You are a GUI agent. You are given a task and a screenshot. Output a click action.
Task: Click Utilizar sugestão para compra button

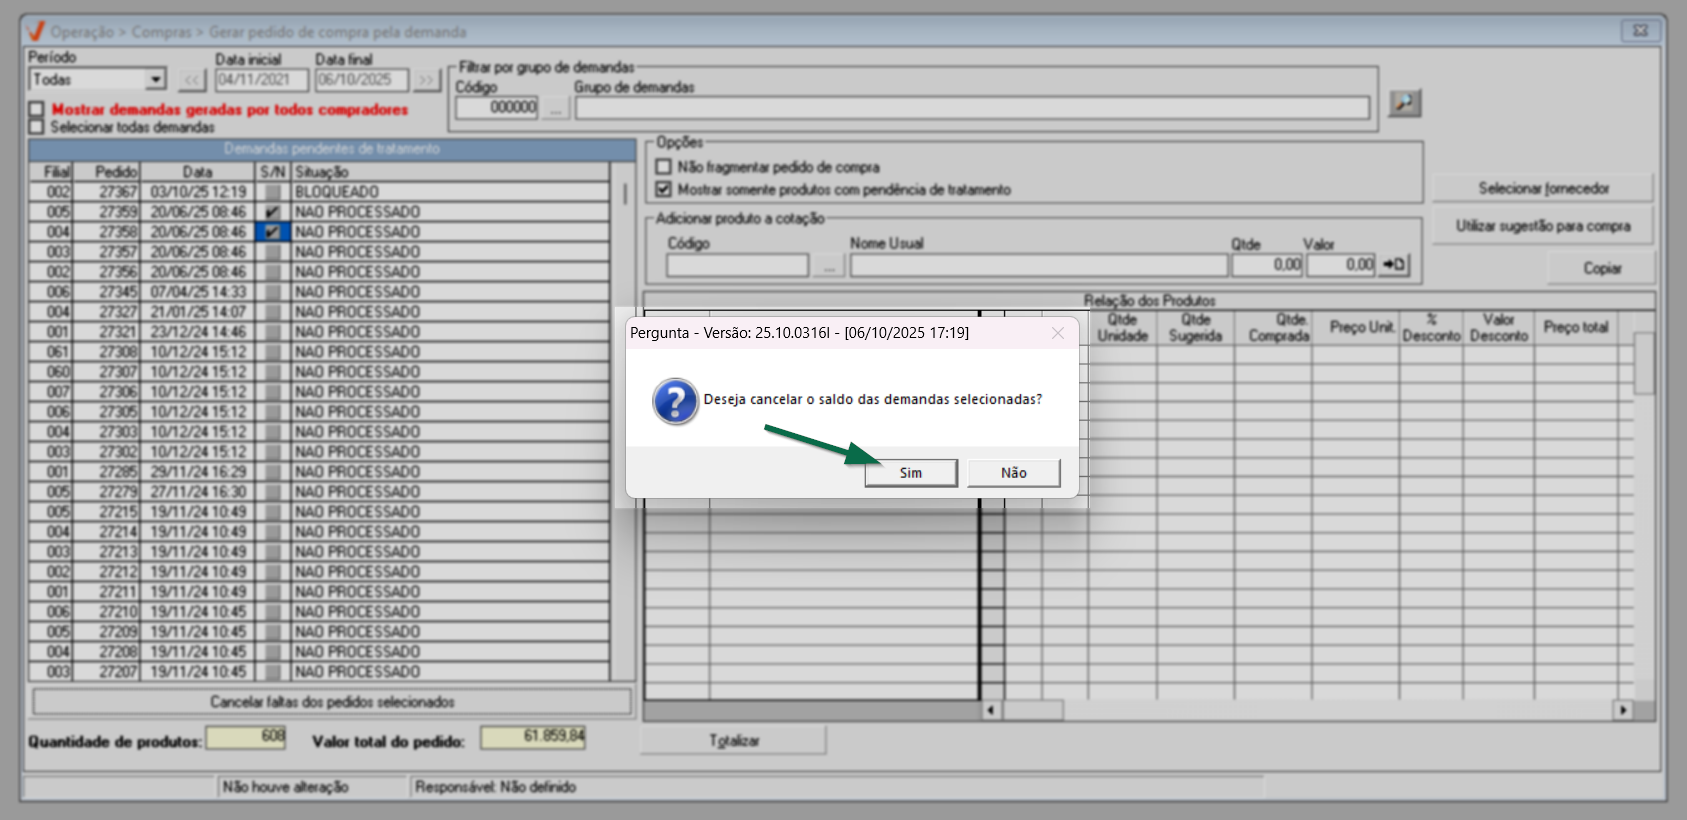pyautogui.click(x=1542, y=226)
